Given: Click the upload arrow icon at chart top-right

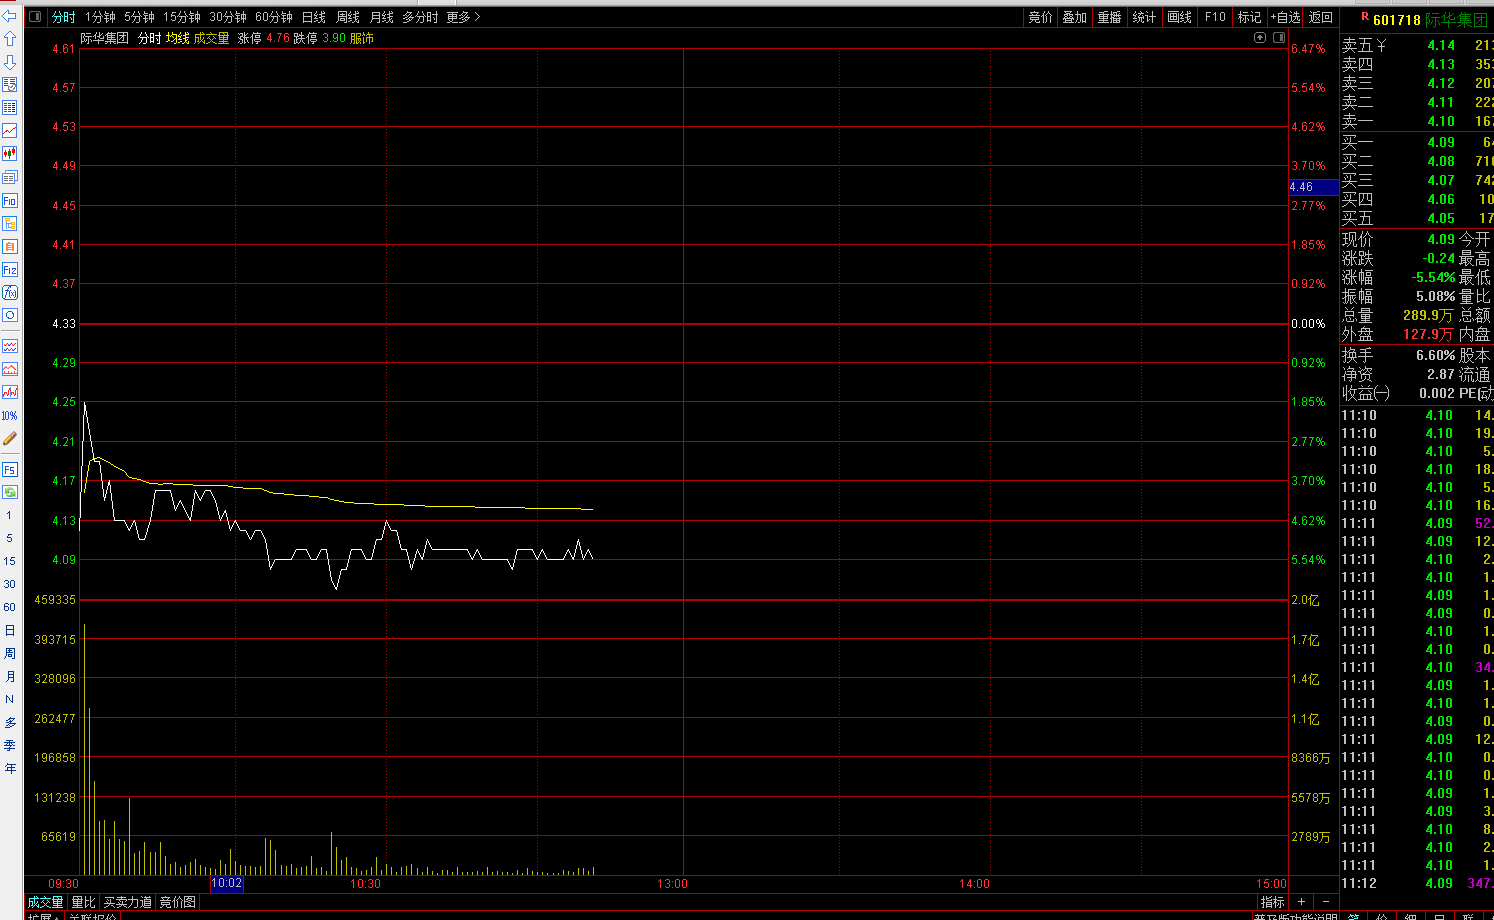Looking at the screenshot, I should click(1260, 38).
